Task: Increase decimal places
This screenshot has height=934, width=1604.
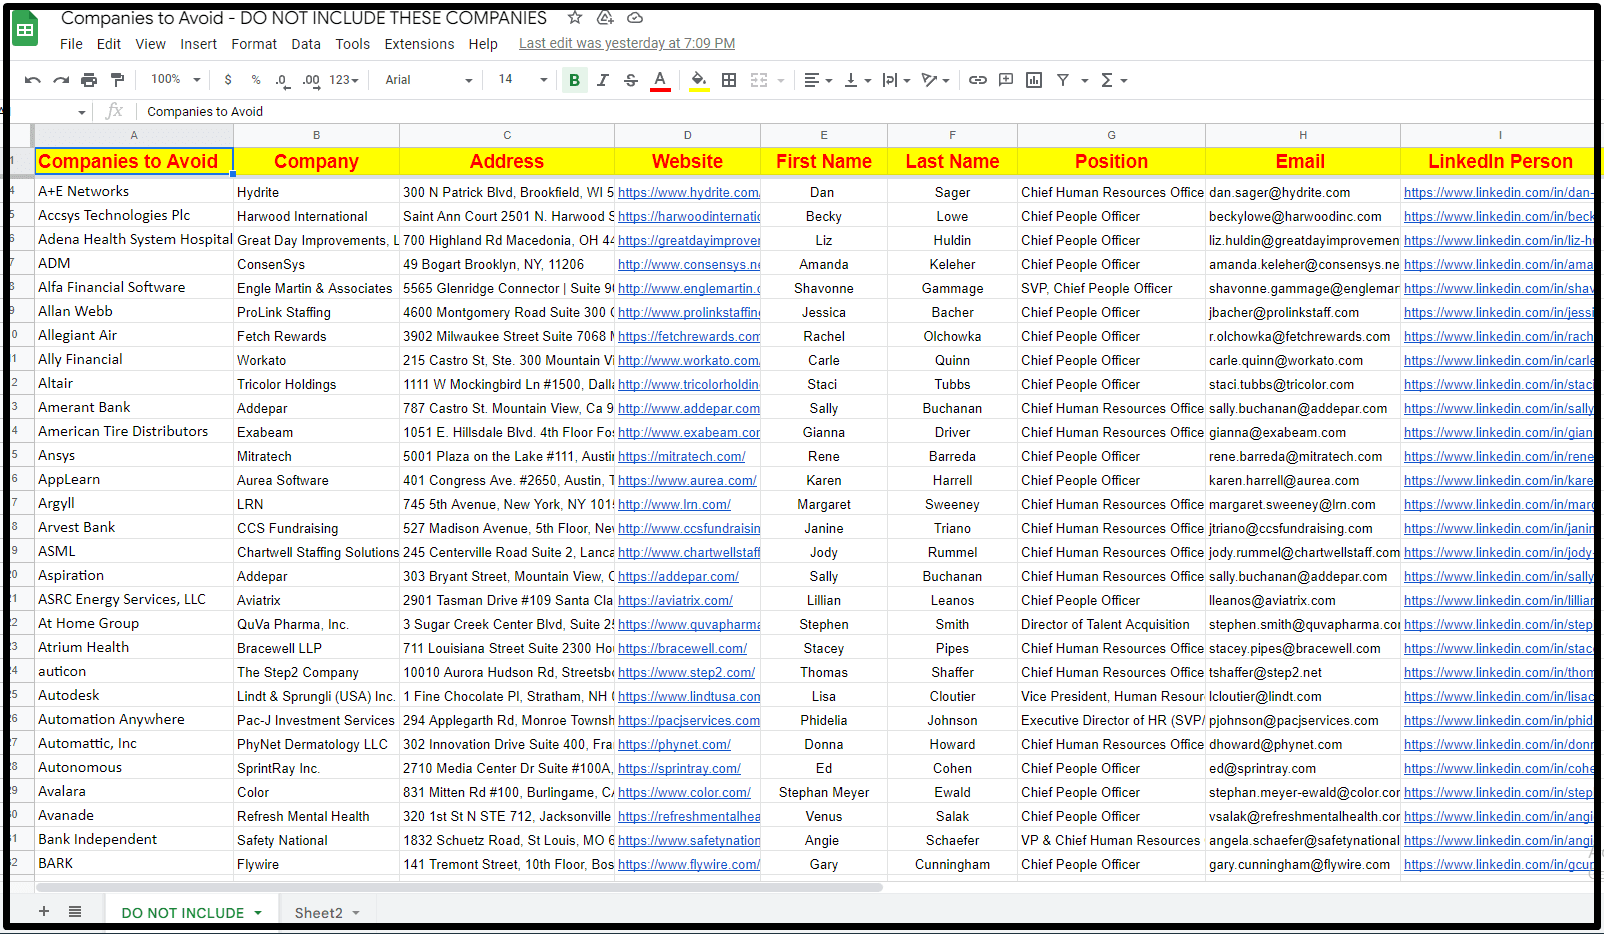Action: (x=311, y=80)
